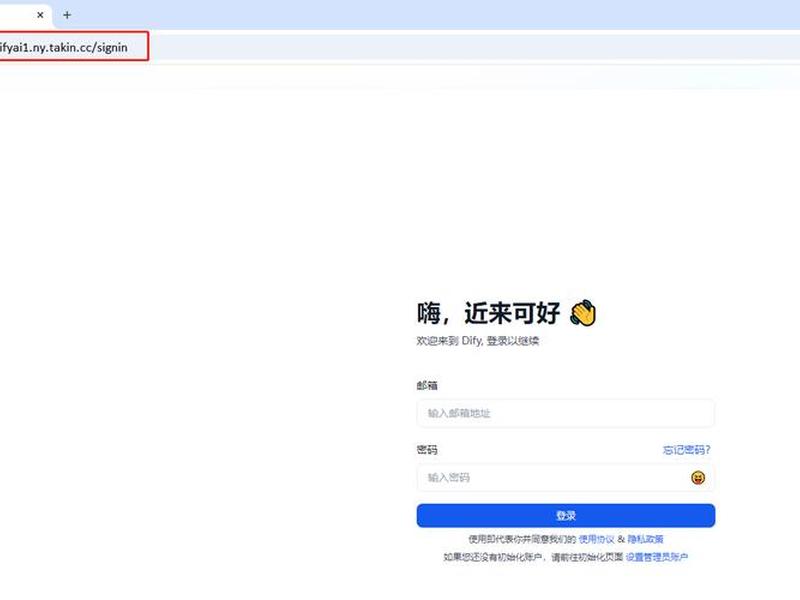Focus the 邮箱 email input field
The height and width of the screenshot is (600, 800).
[x=565, y=413]
